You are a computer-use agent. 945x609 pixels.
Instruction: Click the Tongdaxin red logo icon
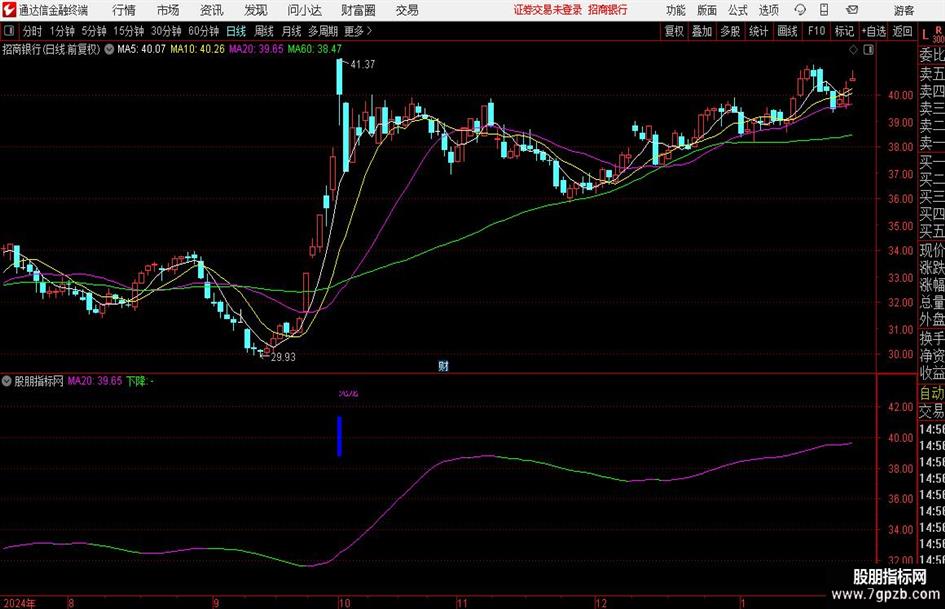[9, 10]
